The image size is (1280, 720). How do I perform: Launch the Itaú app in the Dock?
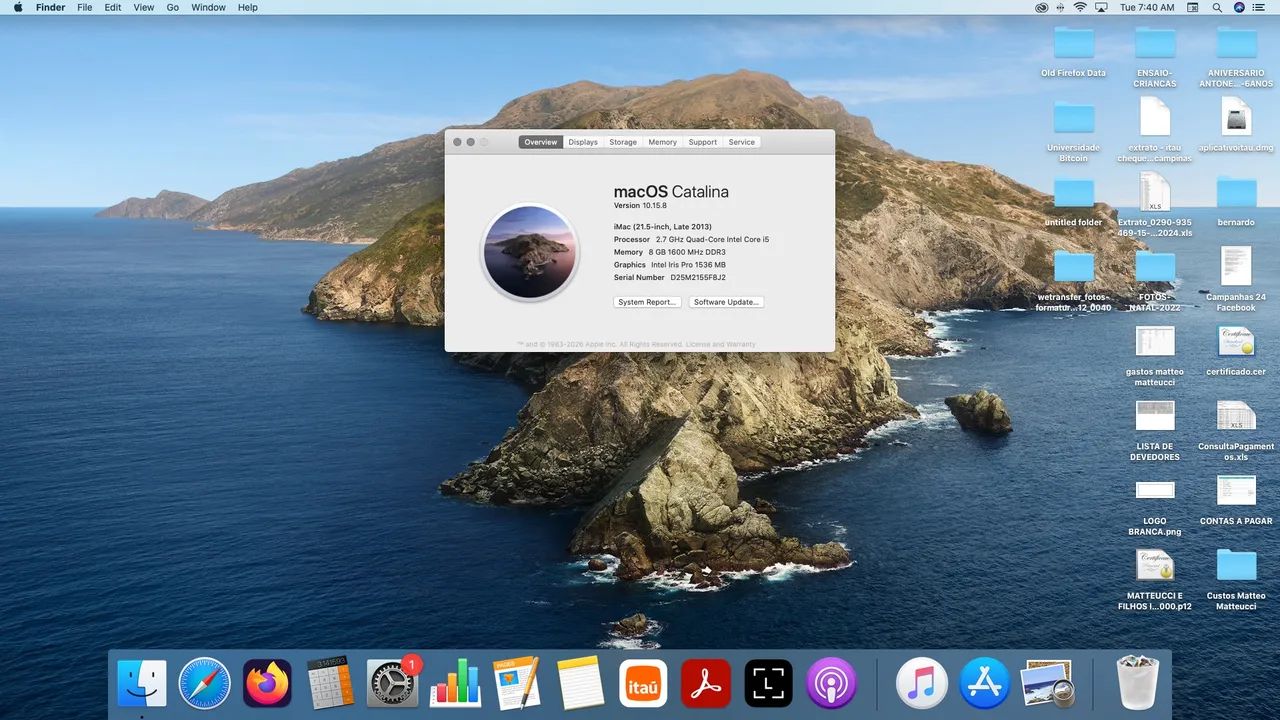(x=643, y=684)
